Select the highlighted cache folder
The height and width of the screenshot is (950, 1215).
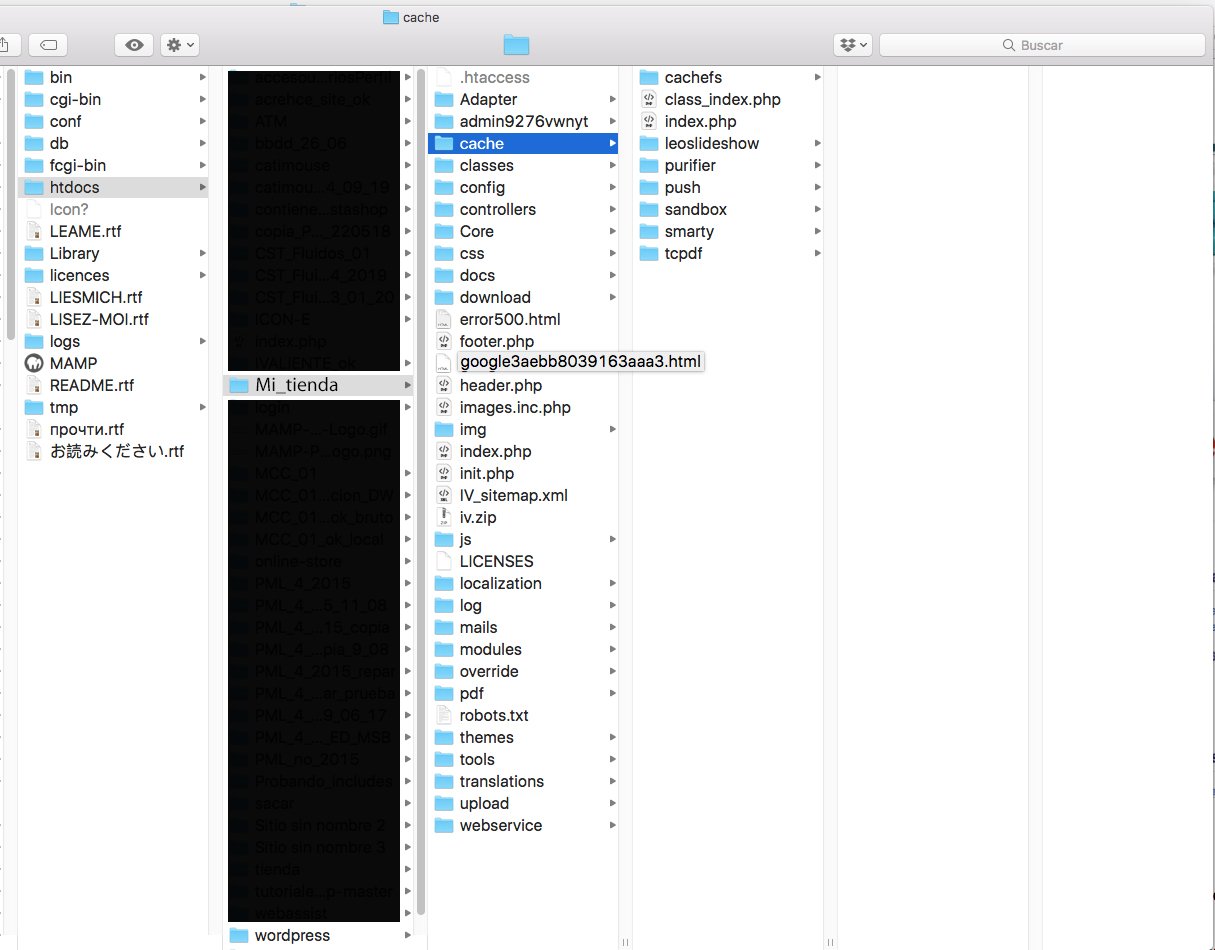click(x=523, y=143)
